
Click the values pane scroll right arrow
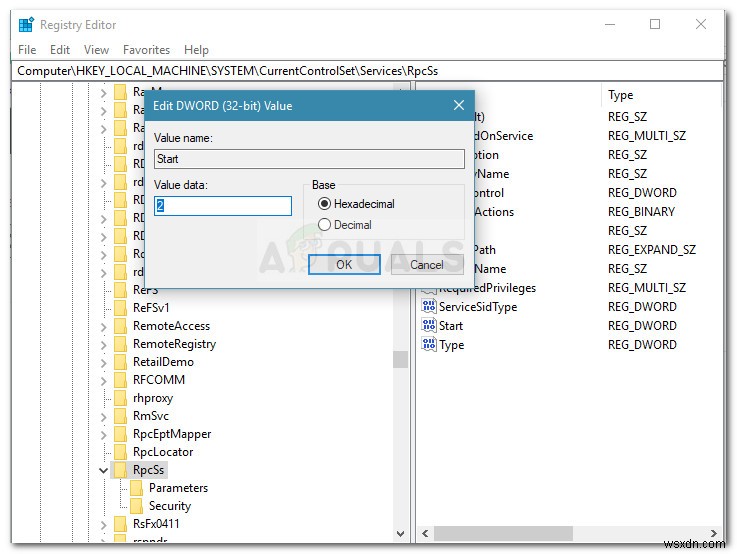point(713,533)
